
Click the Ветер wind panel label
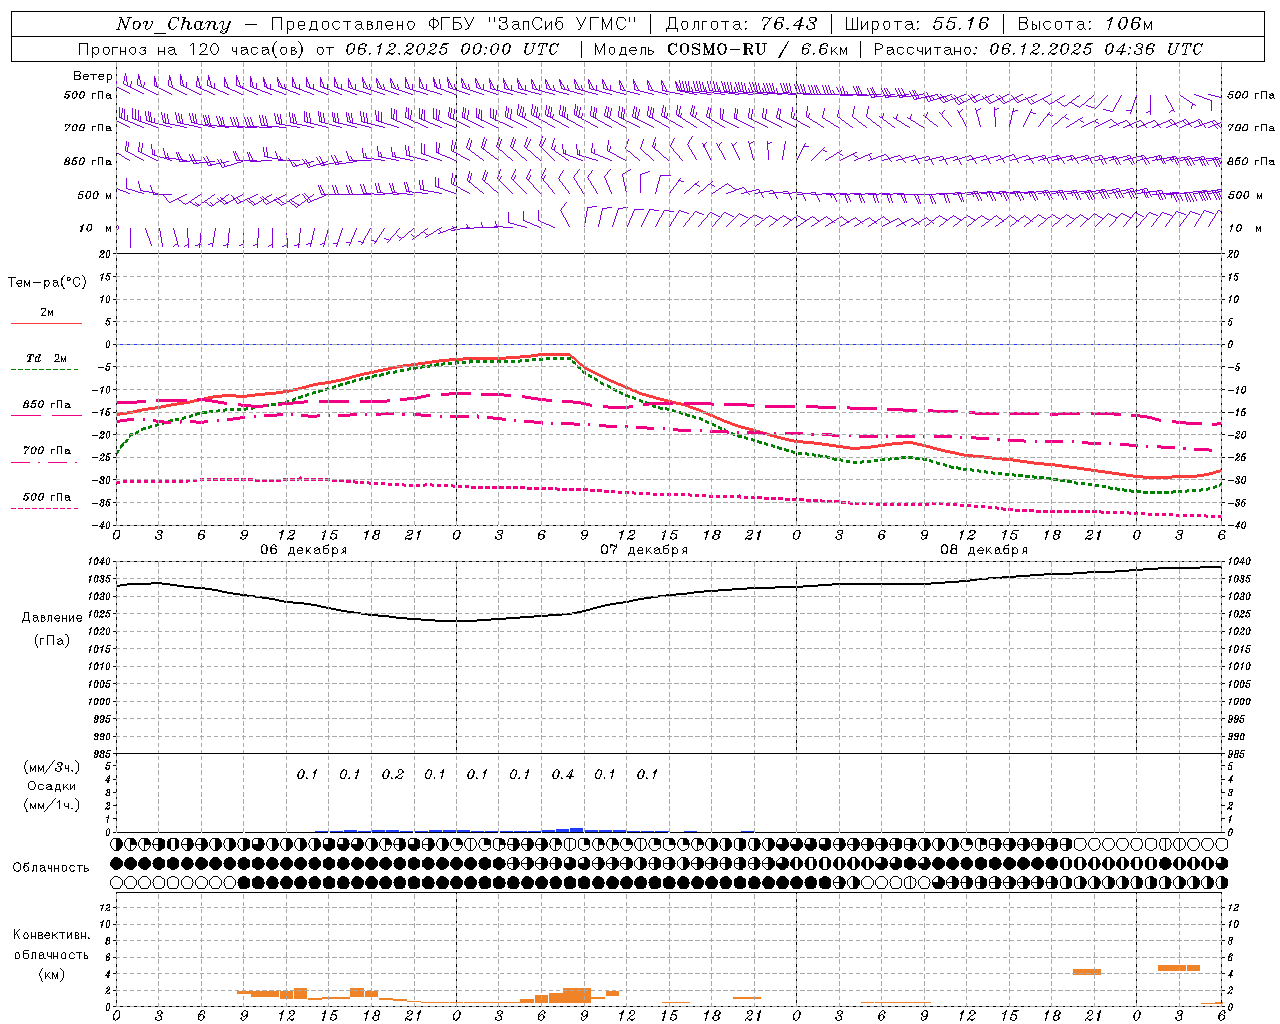coord(92,76)
